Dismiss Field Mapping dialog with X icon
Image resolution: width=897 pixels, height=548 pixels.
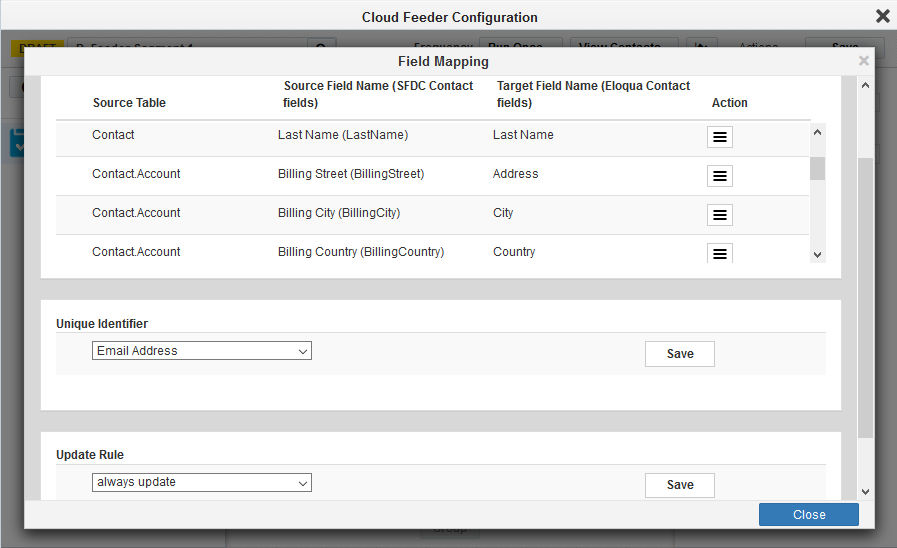point(863,61)
